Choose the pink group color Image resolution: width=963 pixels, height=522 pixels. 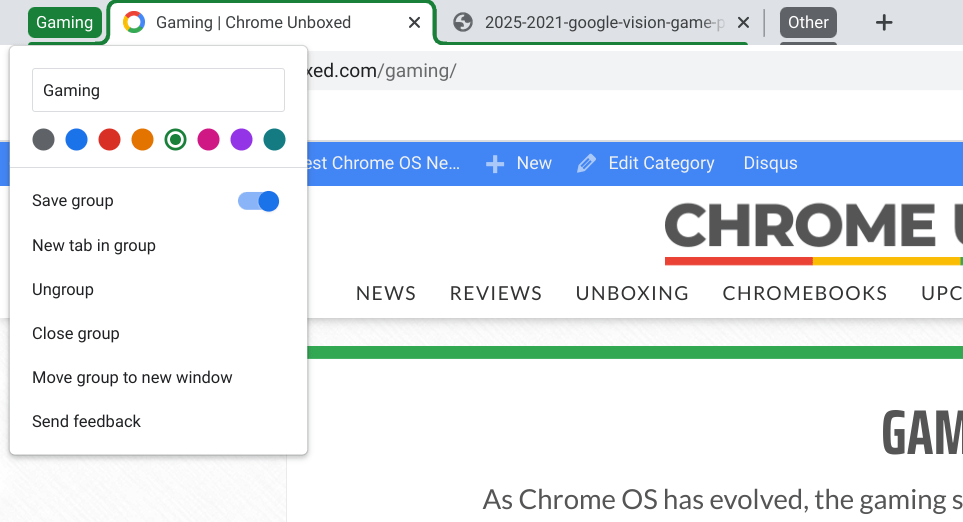(x=209, y=139)
